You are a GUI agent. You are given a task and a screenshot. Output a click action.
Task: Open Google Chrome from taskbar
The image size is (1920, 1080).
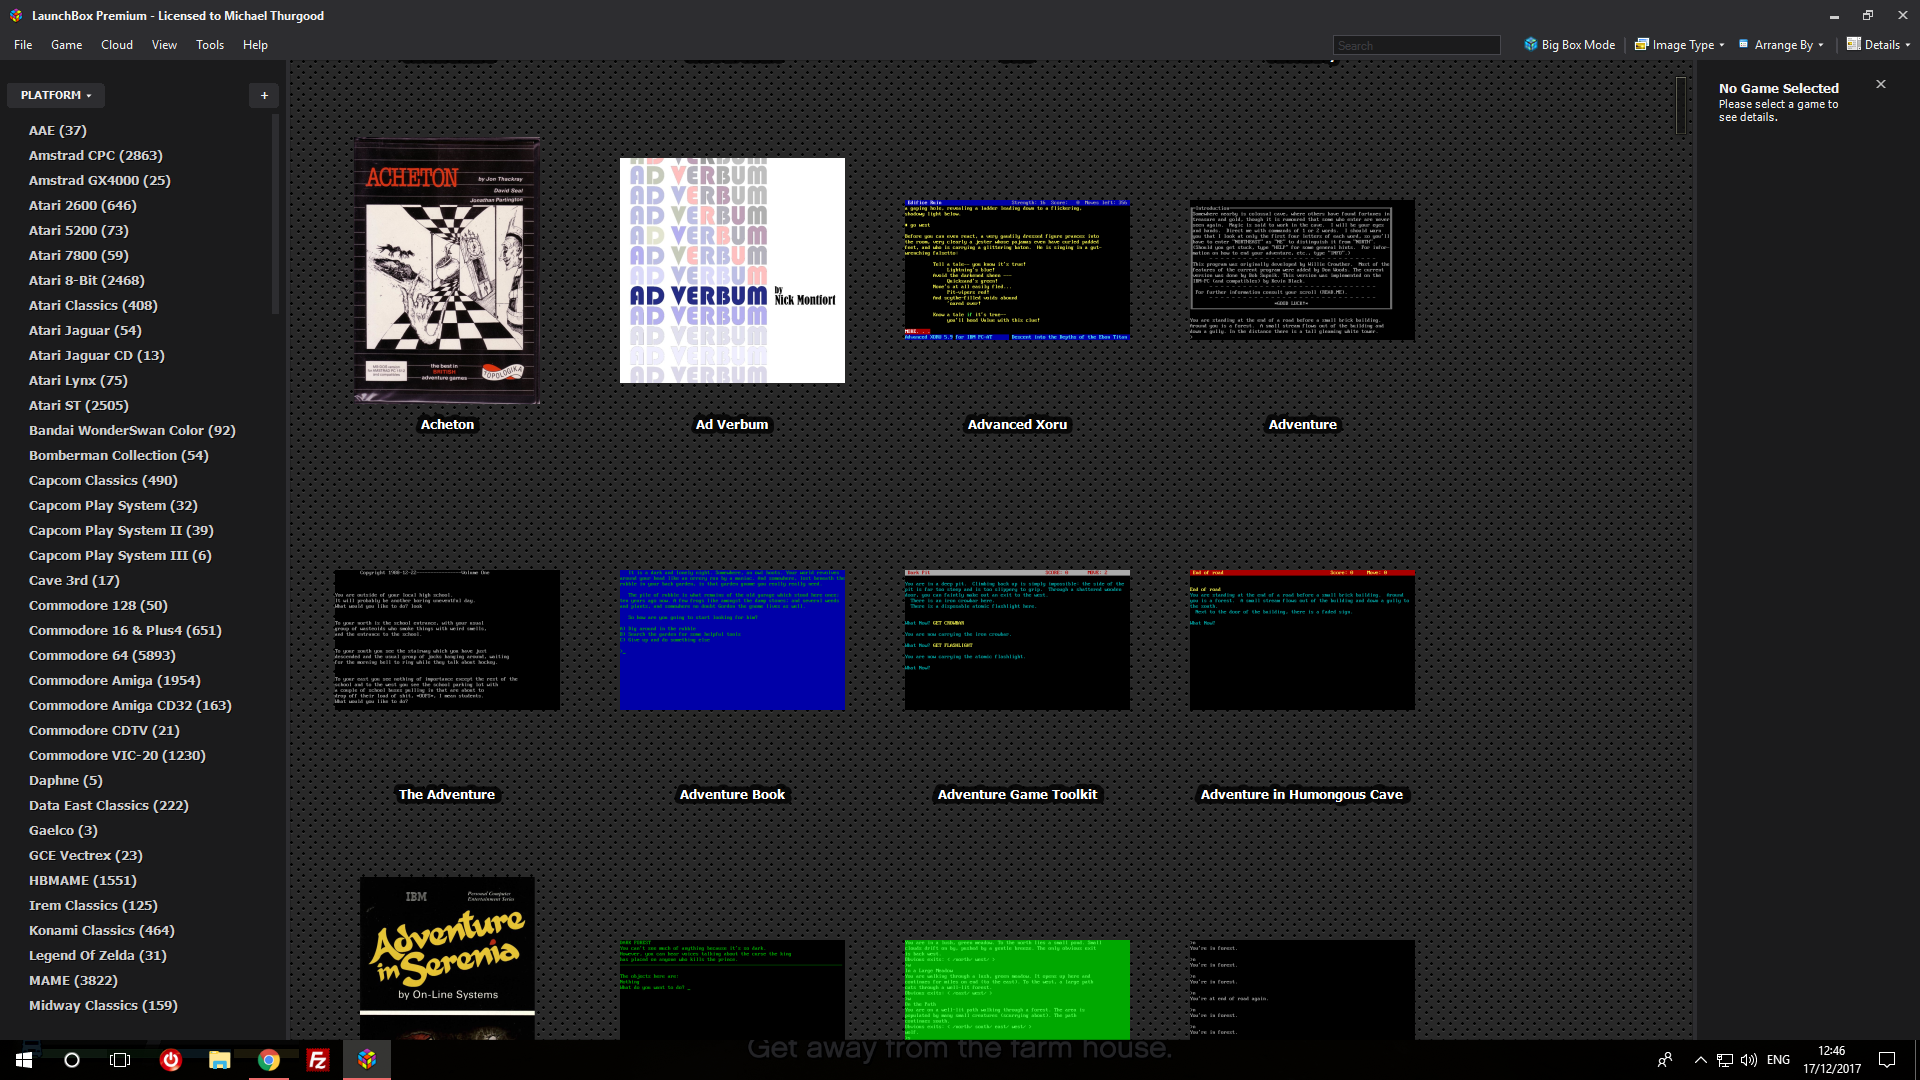pos(268,1060)
